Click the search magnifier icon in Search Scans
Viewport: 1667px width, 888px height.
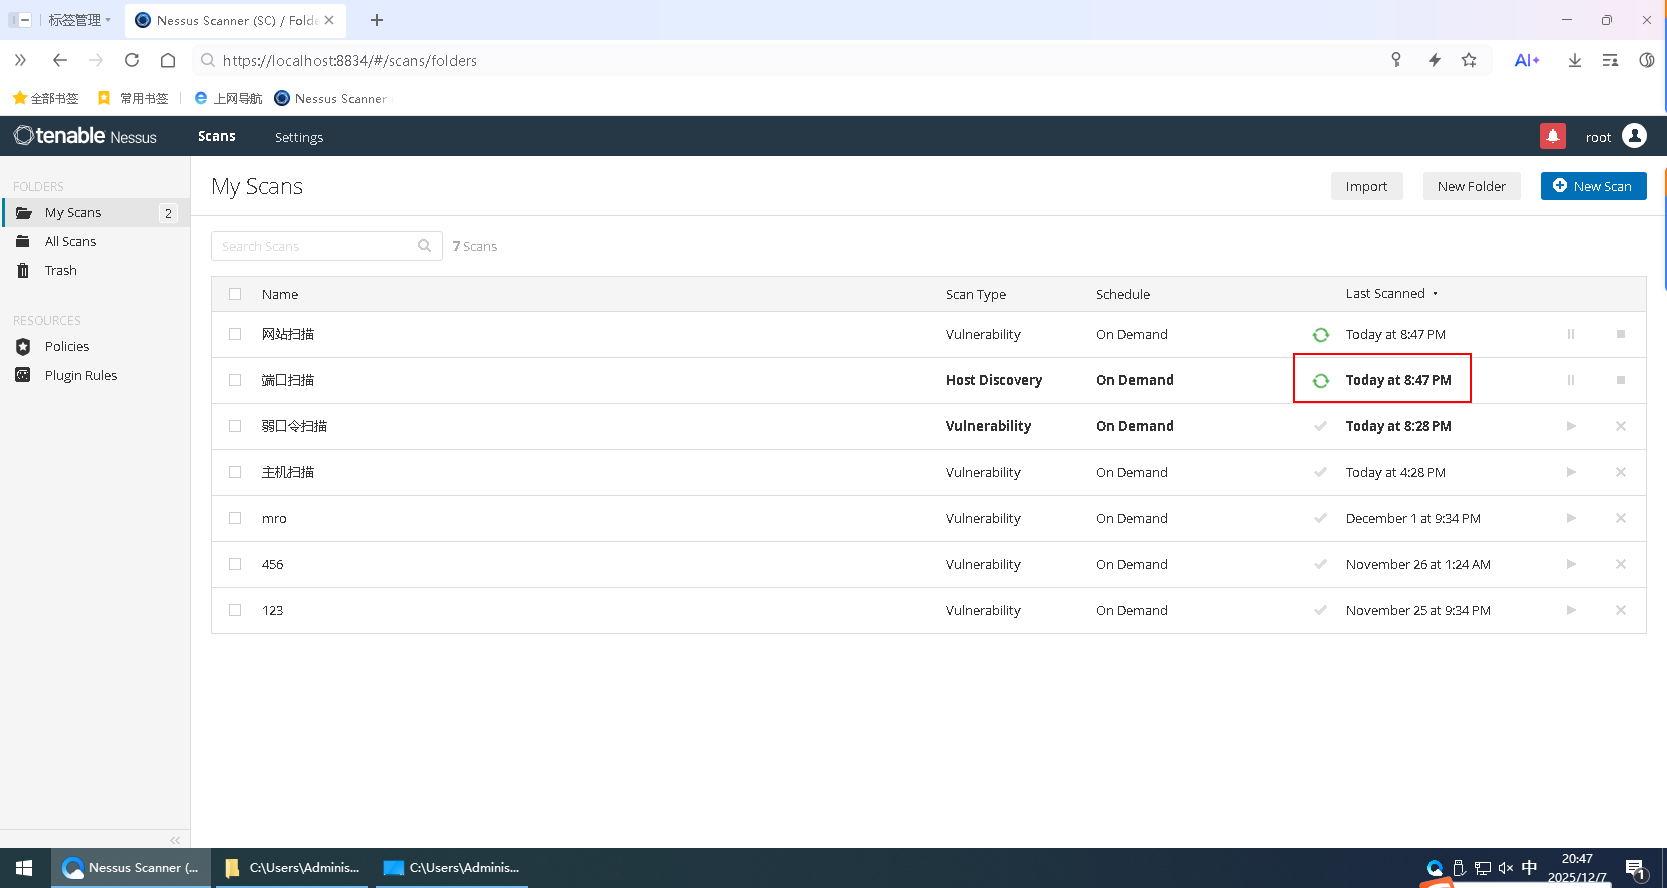[x=425, y=246]
